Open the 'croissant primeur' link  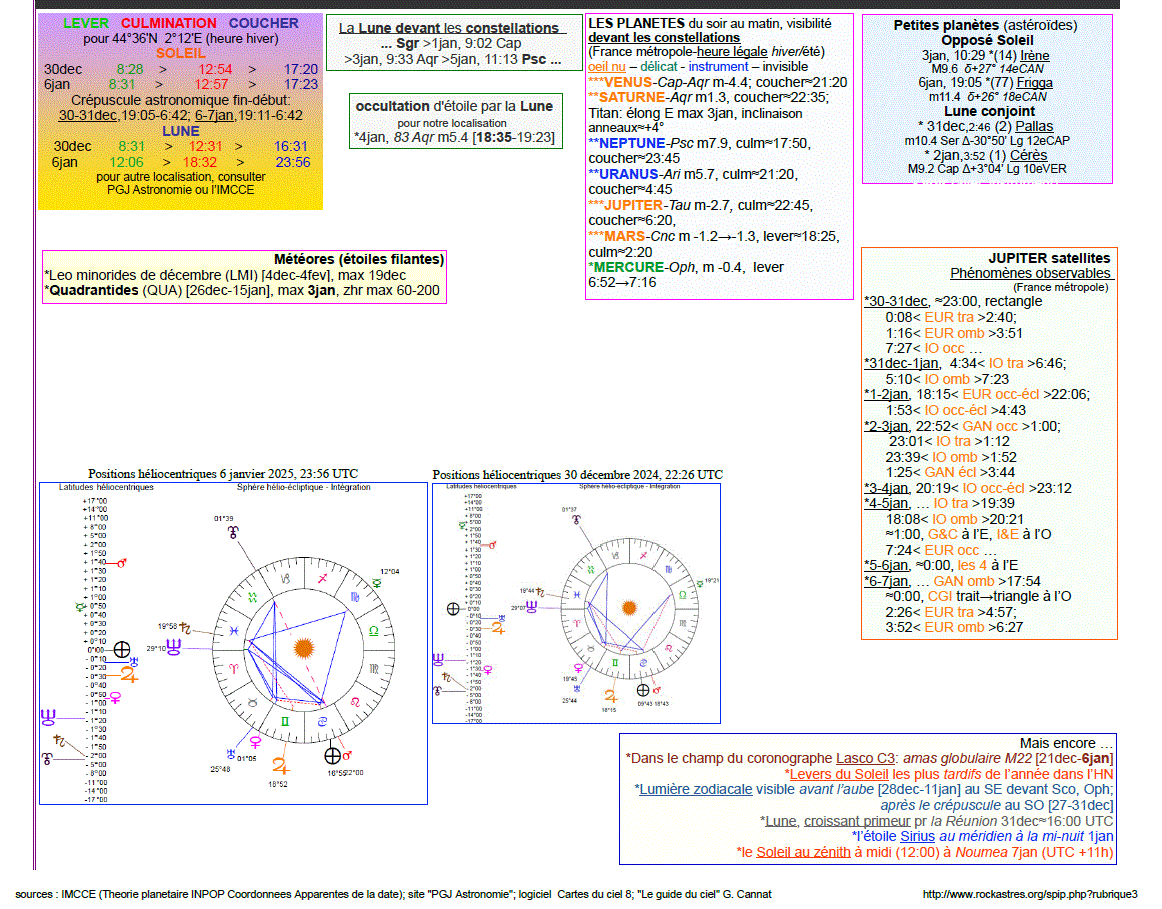point(857,821)
